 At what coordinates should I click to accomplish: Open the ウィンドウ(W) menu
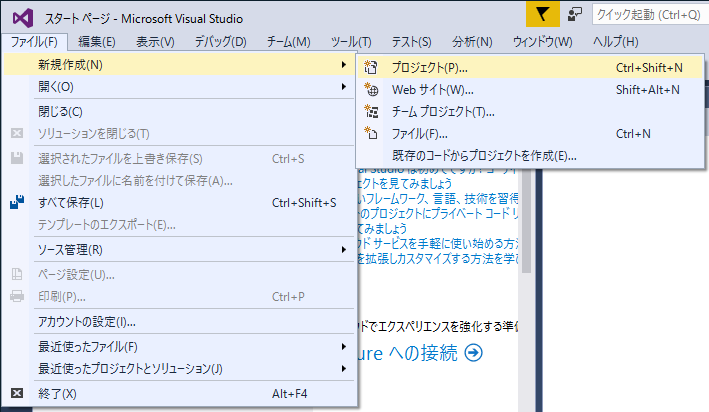[542, 42]
